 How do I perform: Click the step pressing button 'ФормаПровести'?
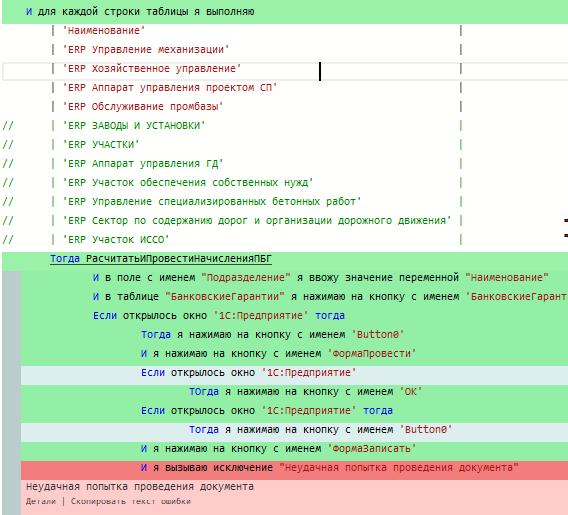point(279,354)
